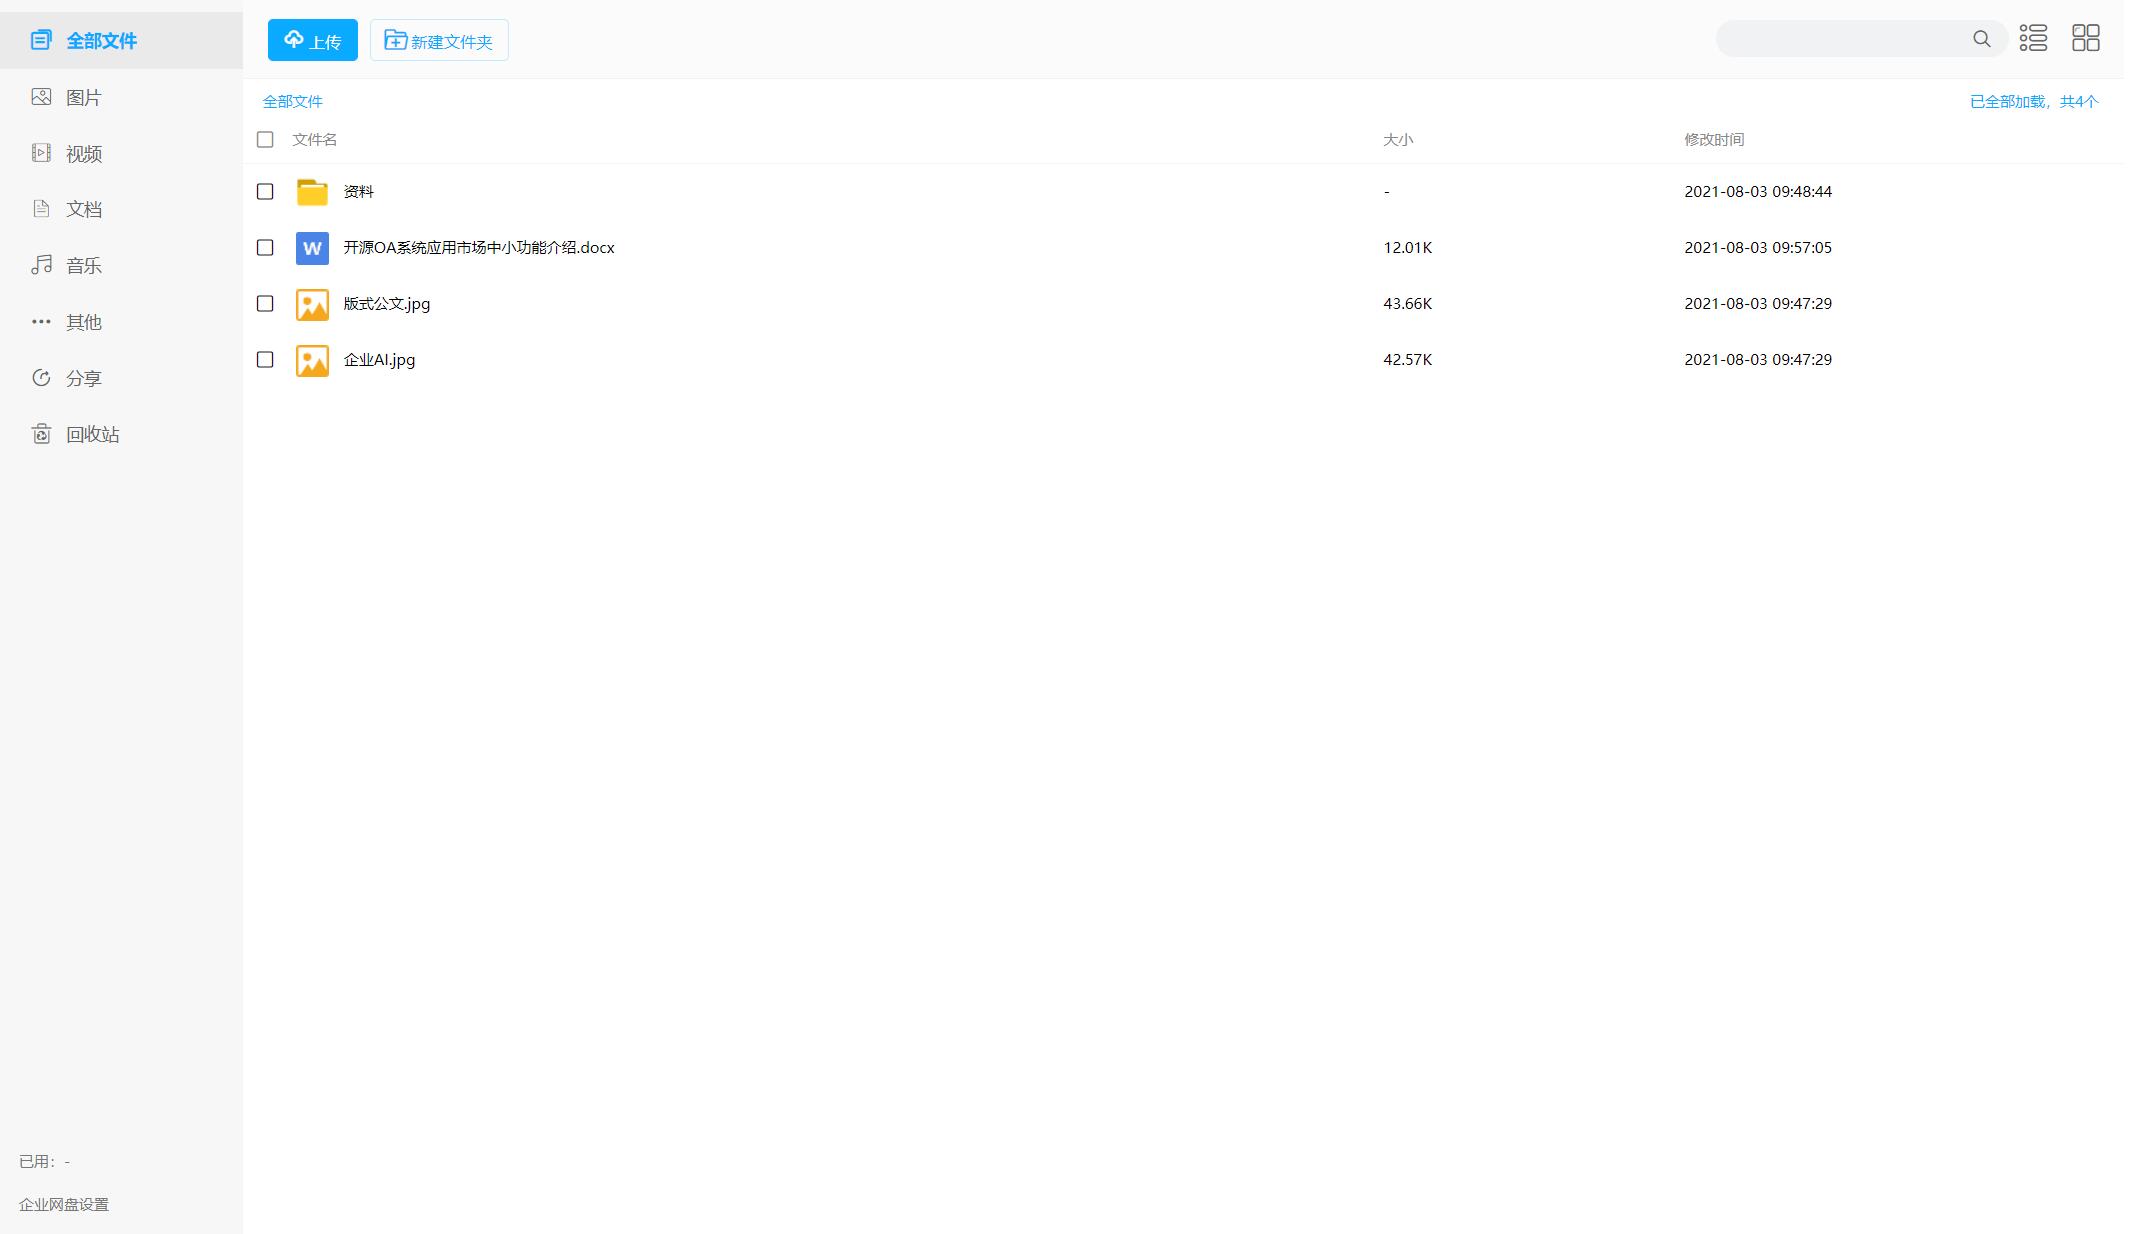Click the 音乐 music note icon
This screenshot has width=2136, height=1234.
(41, 265)
